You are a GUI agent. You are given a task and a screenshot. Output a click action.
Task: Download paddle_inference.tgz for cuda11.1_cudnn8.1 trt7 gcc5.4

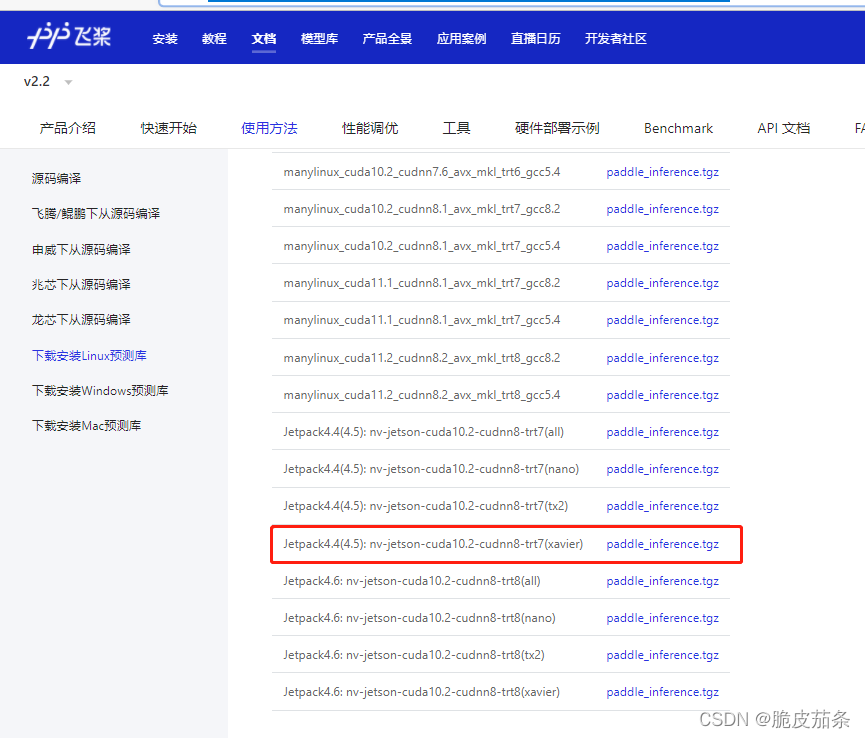click(x=663, y=320)
